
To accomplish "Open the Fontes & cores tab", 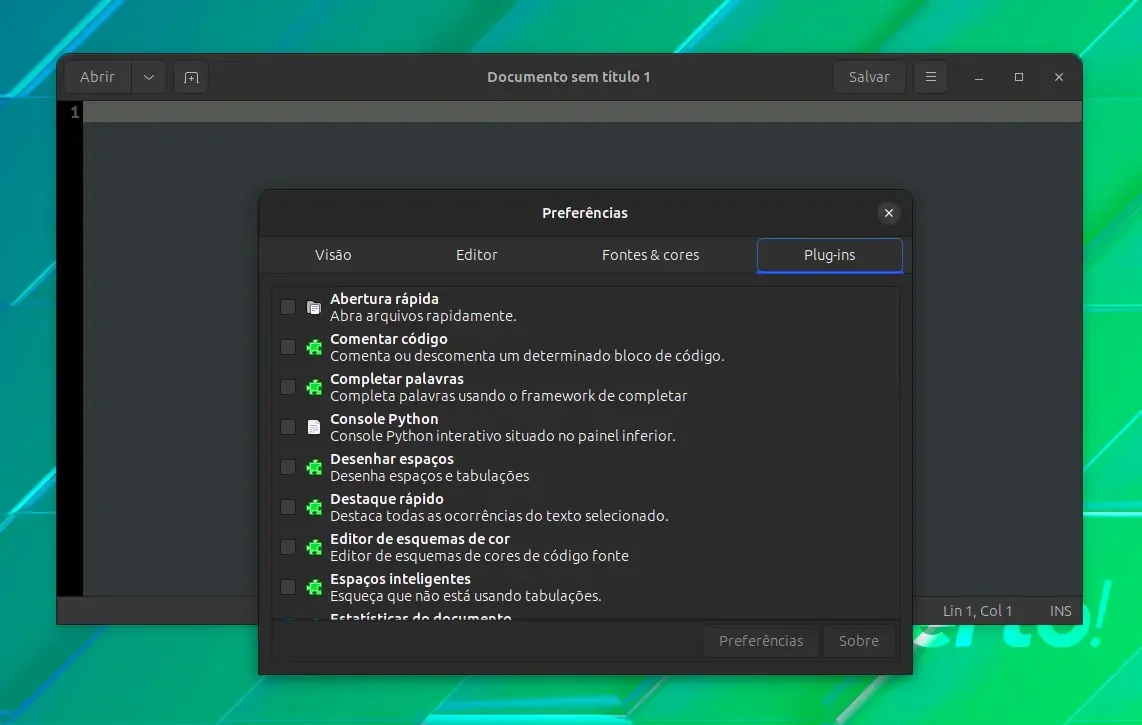I will click(650, 255).
